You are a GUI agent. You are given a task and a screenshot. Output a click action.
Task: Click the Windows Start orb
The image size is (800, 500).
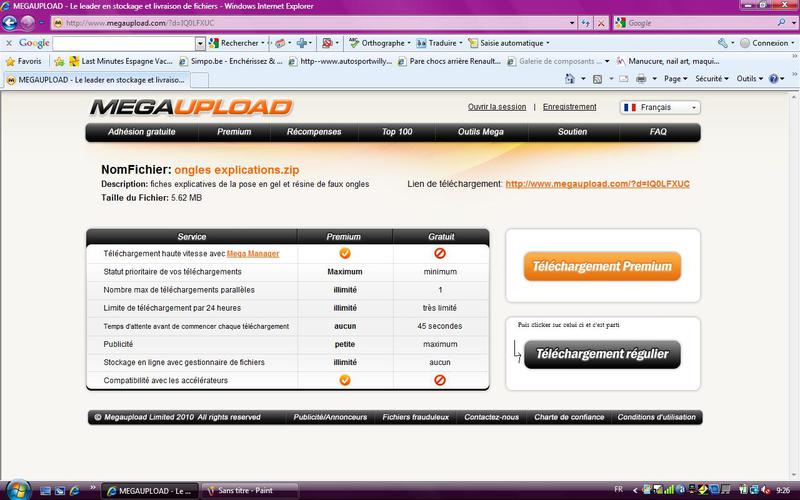click(17, 490)
